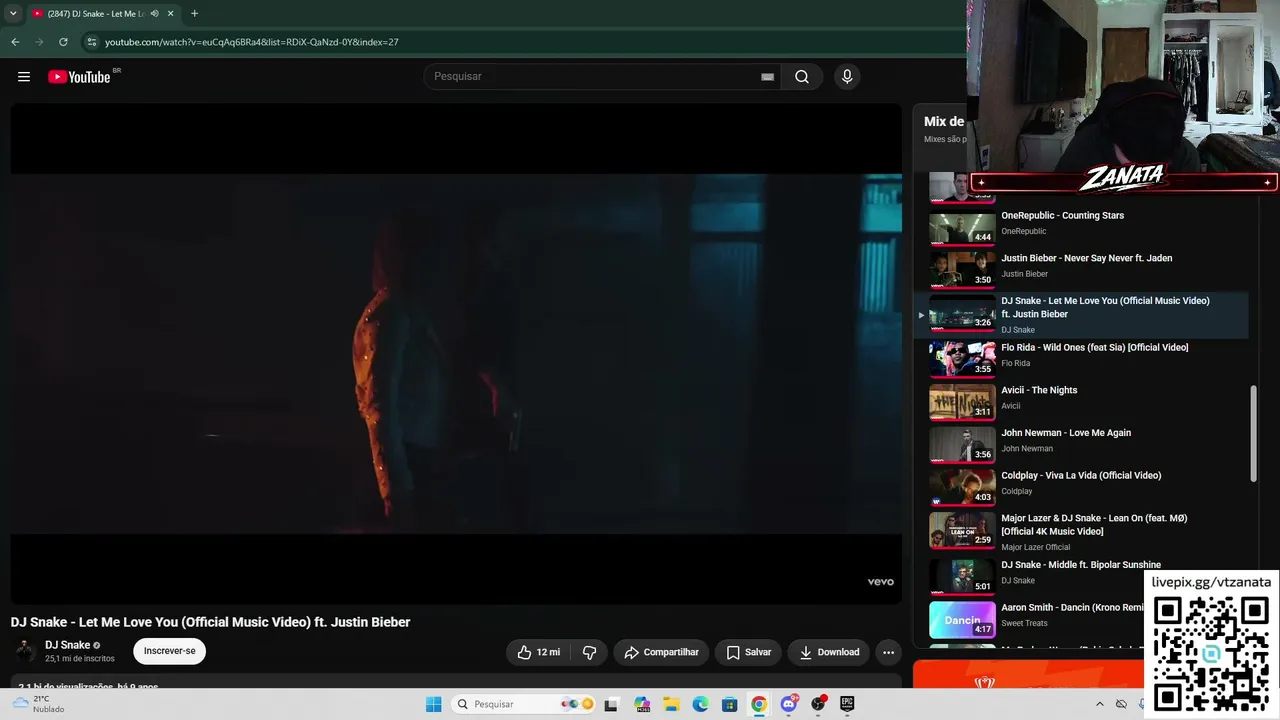Open Task View on the taskbar
This screenshot has width=1280, height=720.
(611, 704)
